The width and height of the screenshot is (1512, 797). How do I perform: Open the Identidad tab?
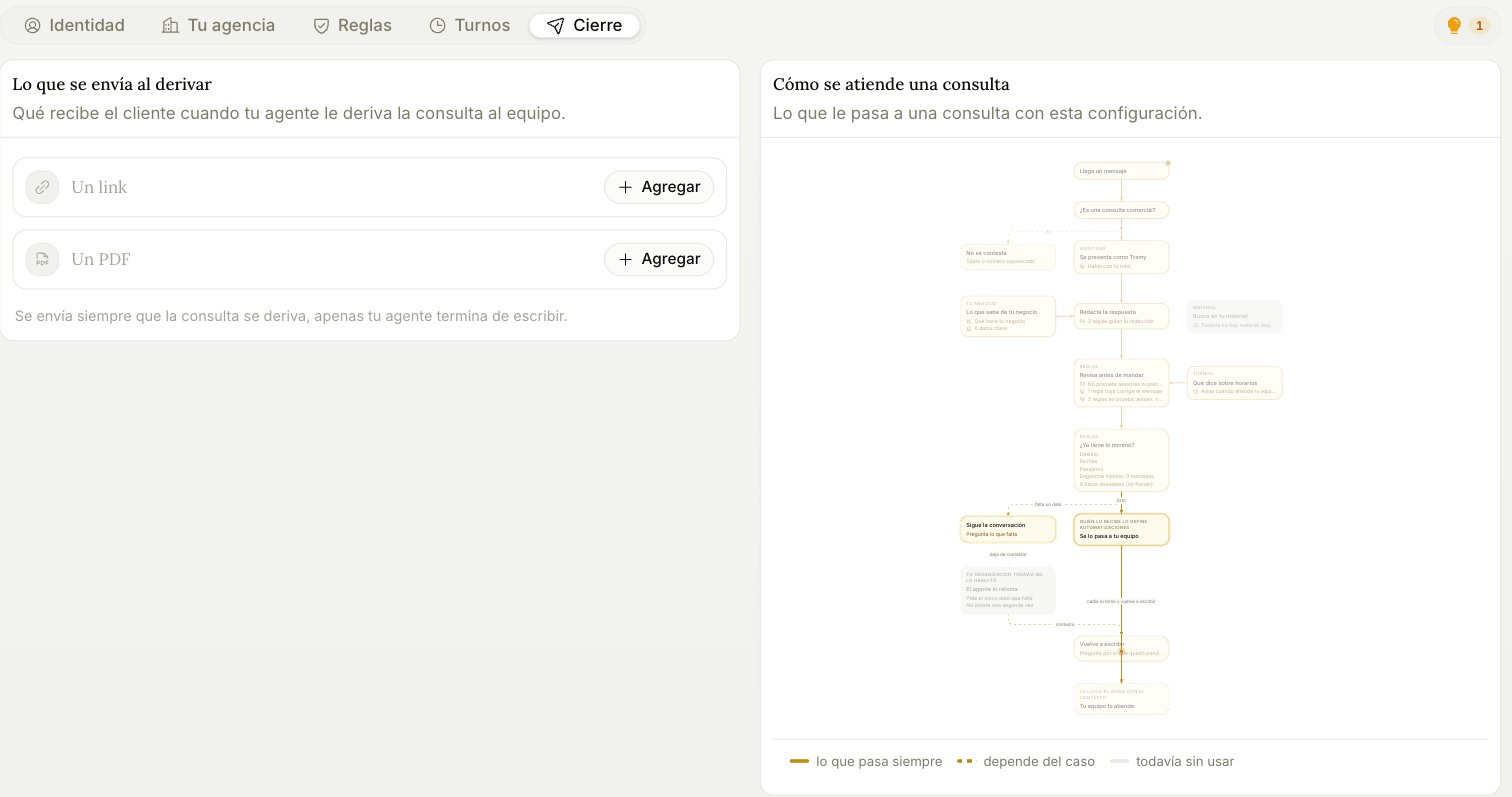point(75,25)
